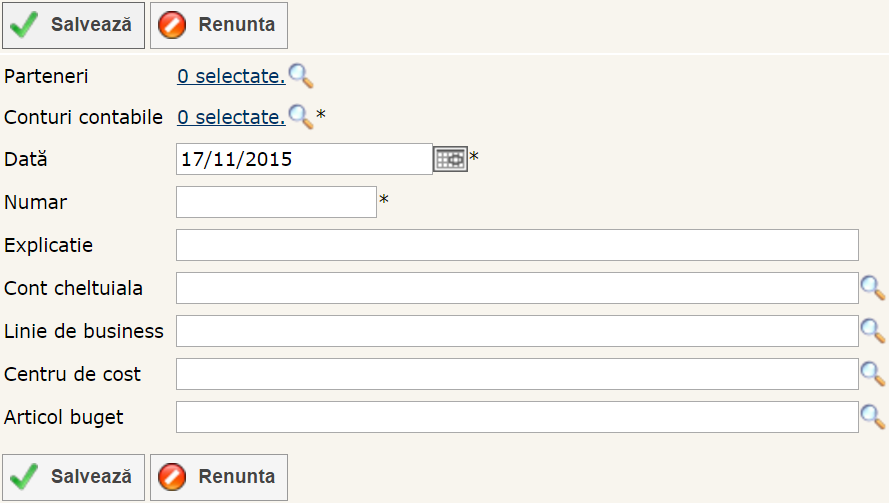Click the top Salvează button
The height and width of the screenshot is (503, 889).
pos(74,25)
